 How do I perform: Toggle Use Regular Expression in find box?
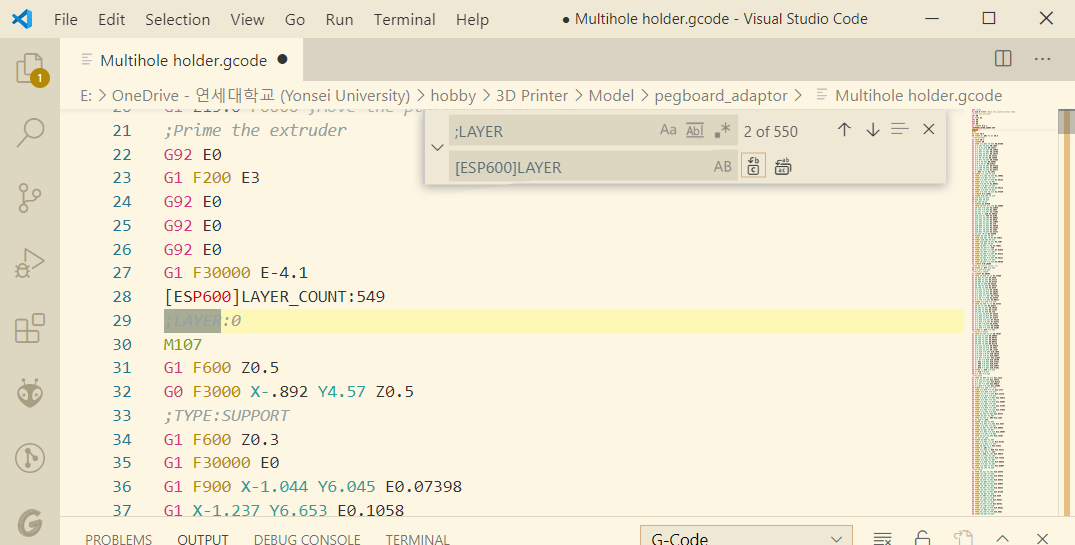[722, 130]
